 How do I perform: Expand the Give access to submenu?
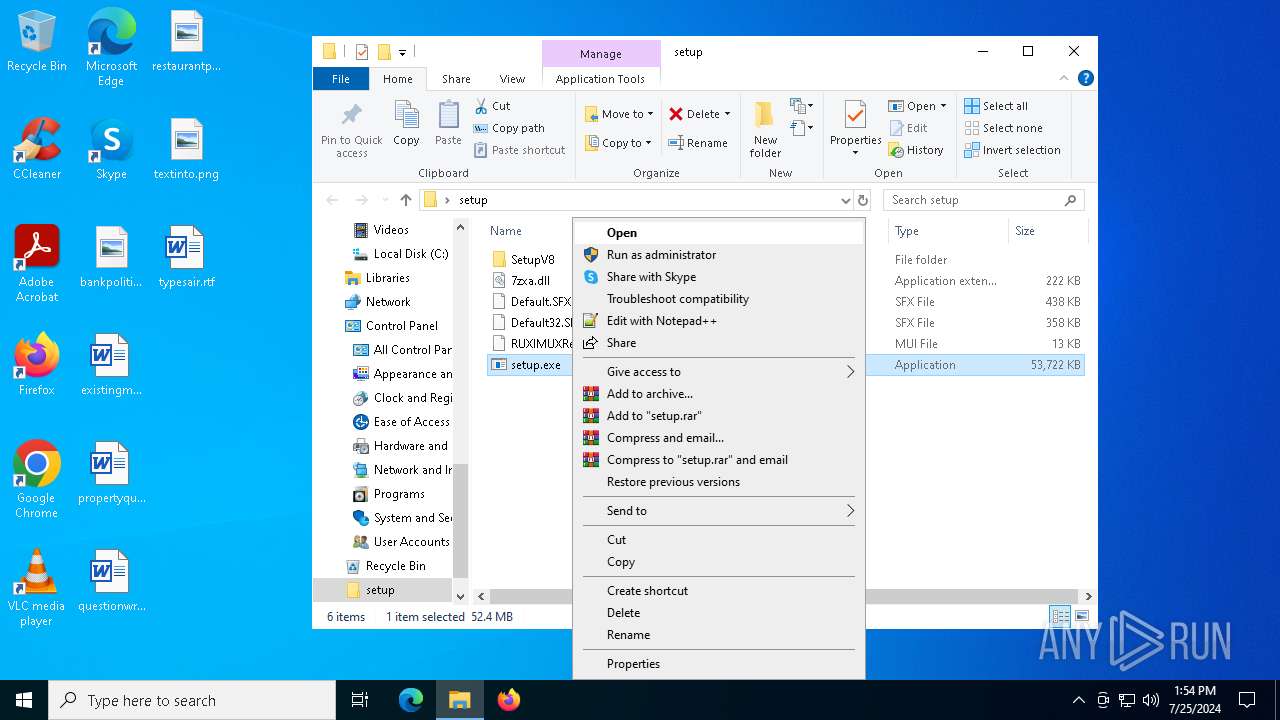(x=718, y=372)
